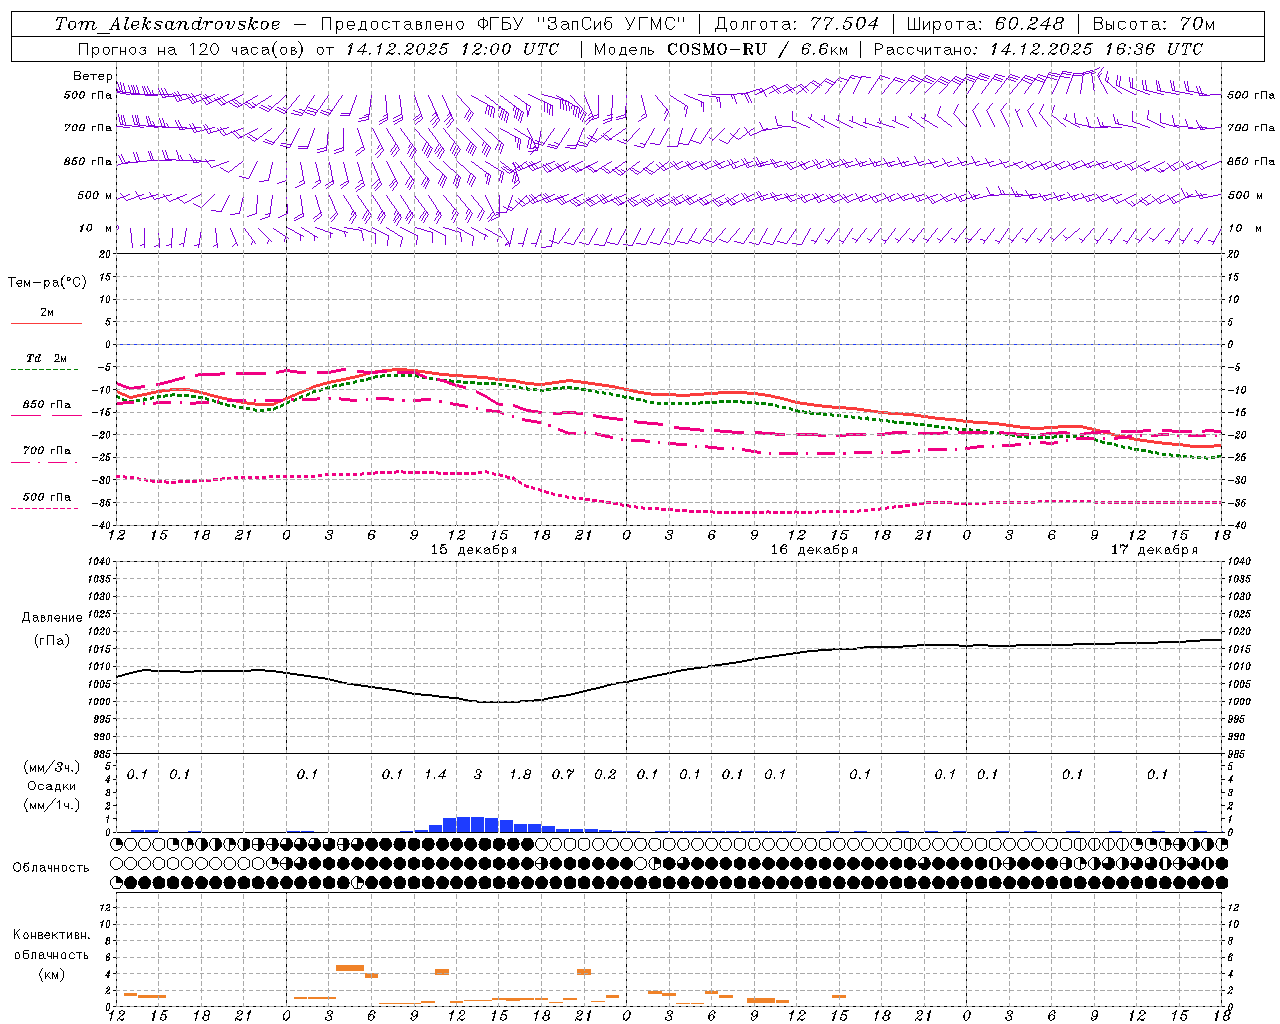Click the precipitation value 1.4
Viewport: 1280px width, 1024px height.
[435, 774]
